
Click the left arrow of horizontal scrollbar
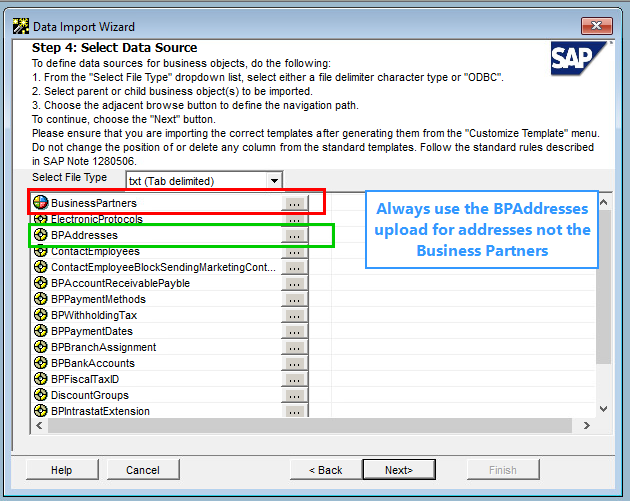39,425
